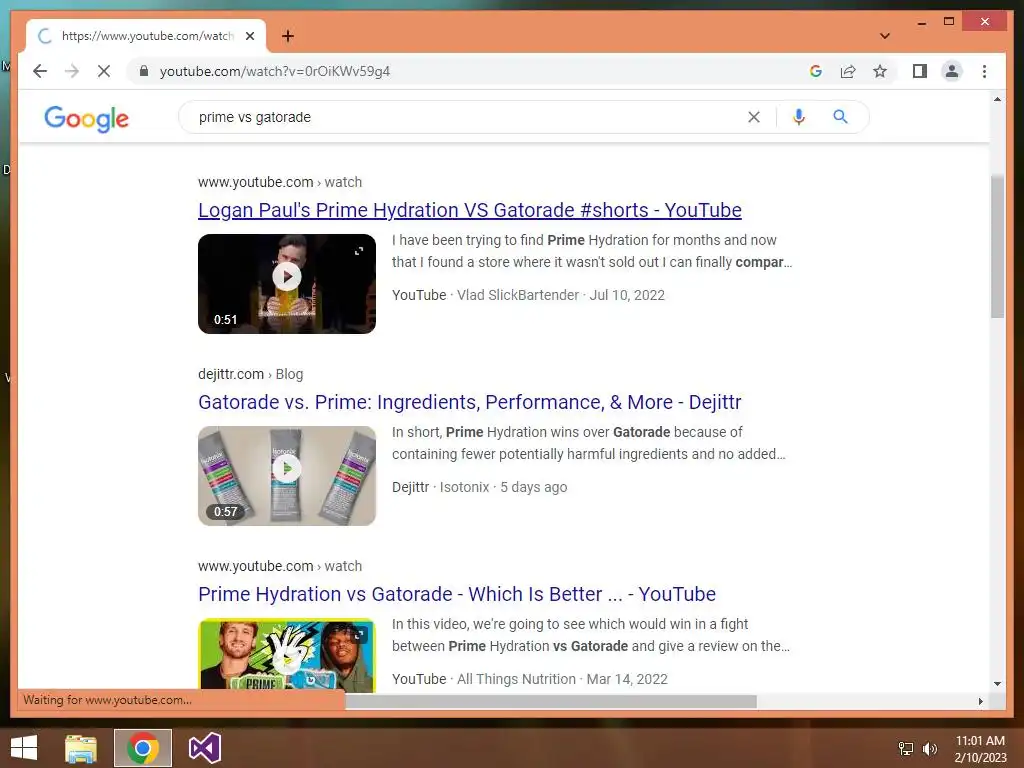Maximize the Chrome window
The width and height of the screenshot is (1024, 768).
[x=949, y=22]
